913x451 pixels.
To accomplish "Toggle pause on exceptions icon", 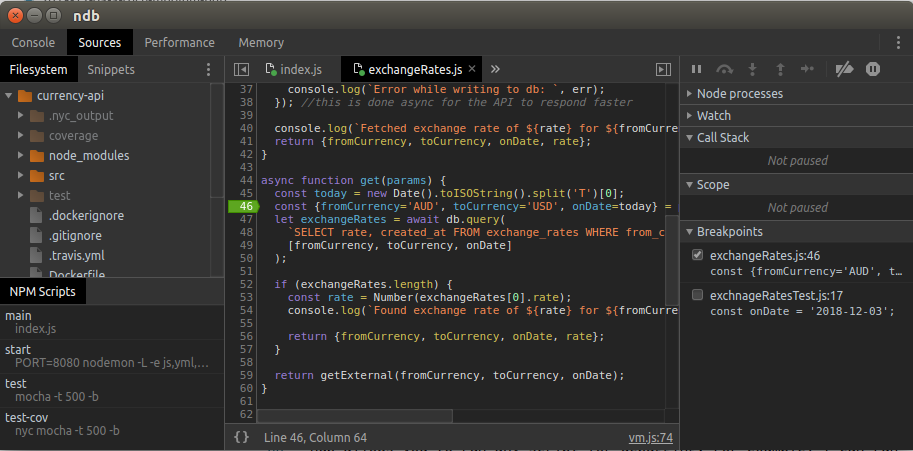I will (873, 69).
